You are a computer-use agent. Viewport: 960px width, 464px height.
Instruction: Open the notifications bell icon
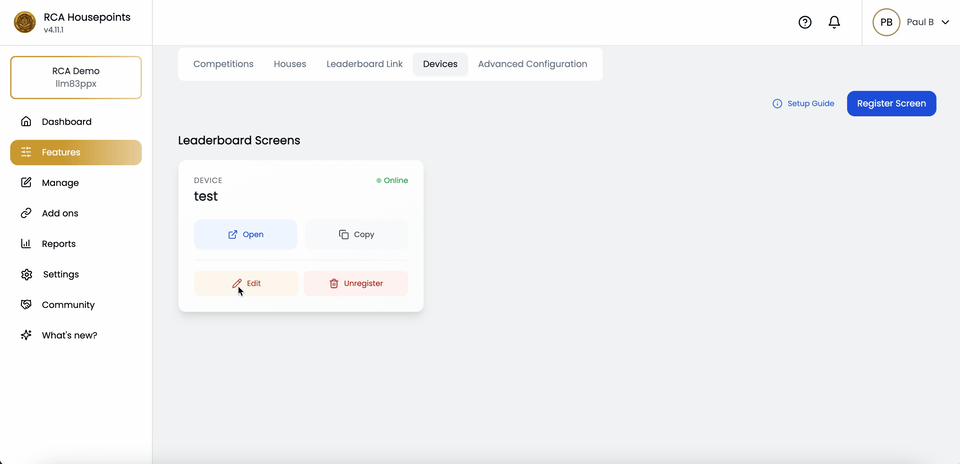click(x=835, y=22)
